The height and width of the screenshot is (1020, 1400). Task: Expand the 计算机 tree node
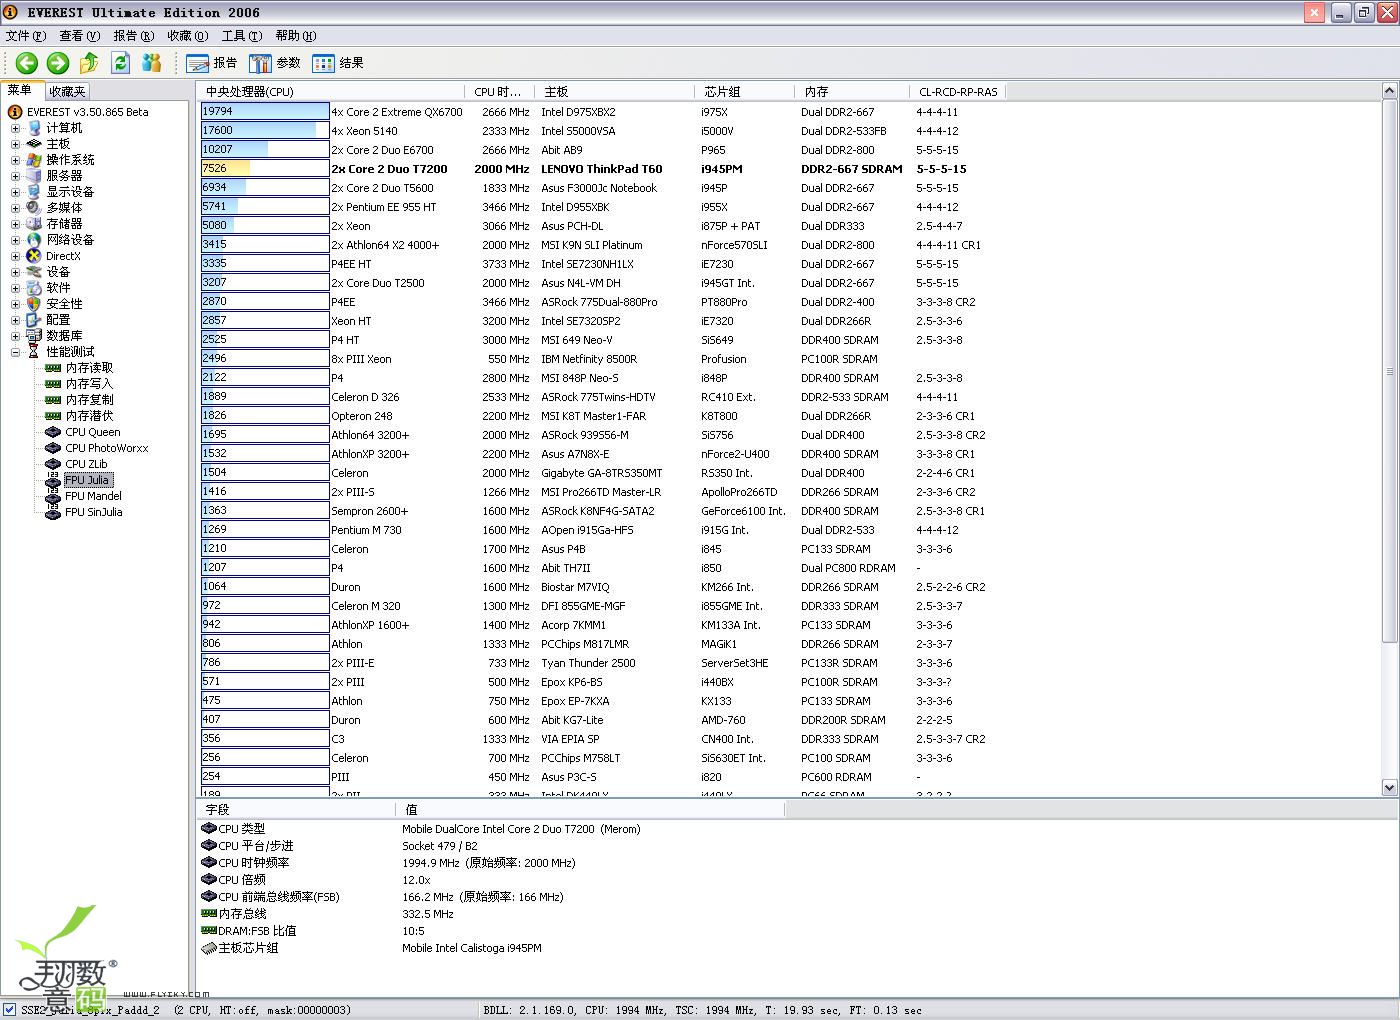15,128
